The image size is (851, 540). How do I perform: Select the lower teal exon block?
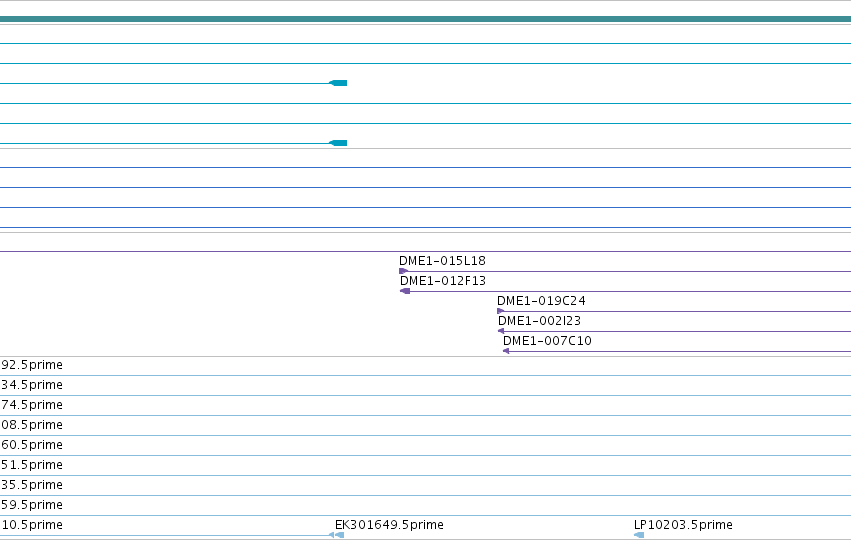pyautogui.click(x=338, y=143)
